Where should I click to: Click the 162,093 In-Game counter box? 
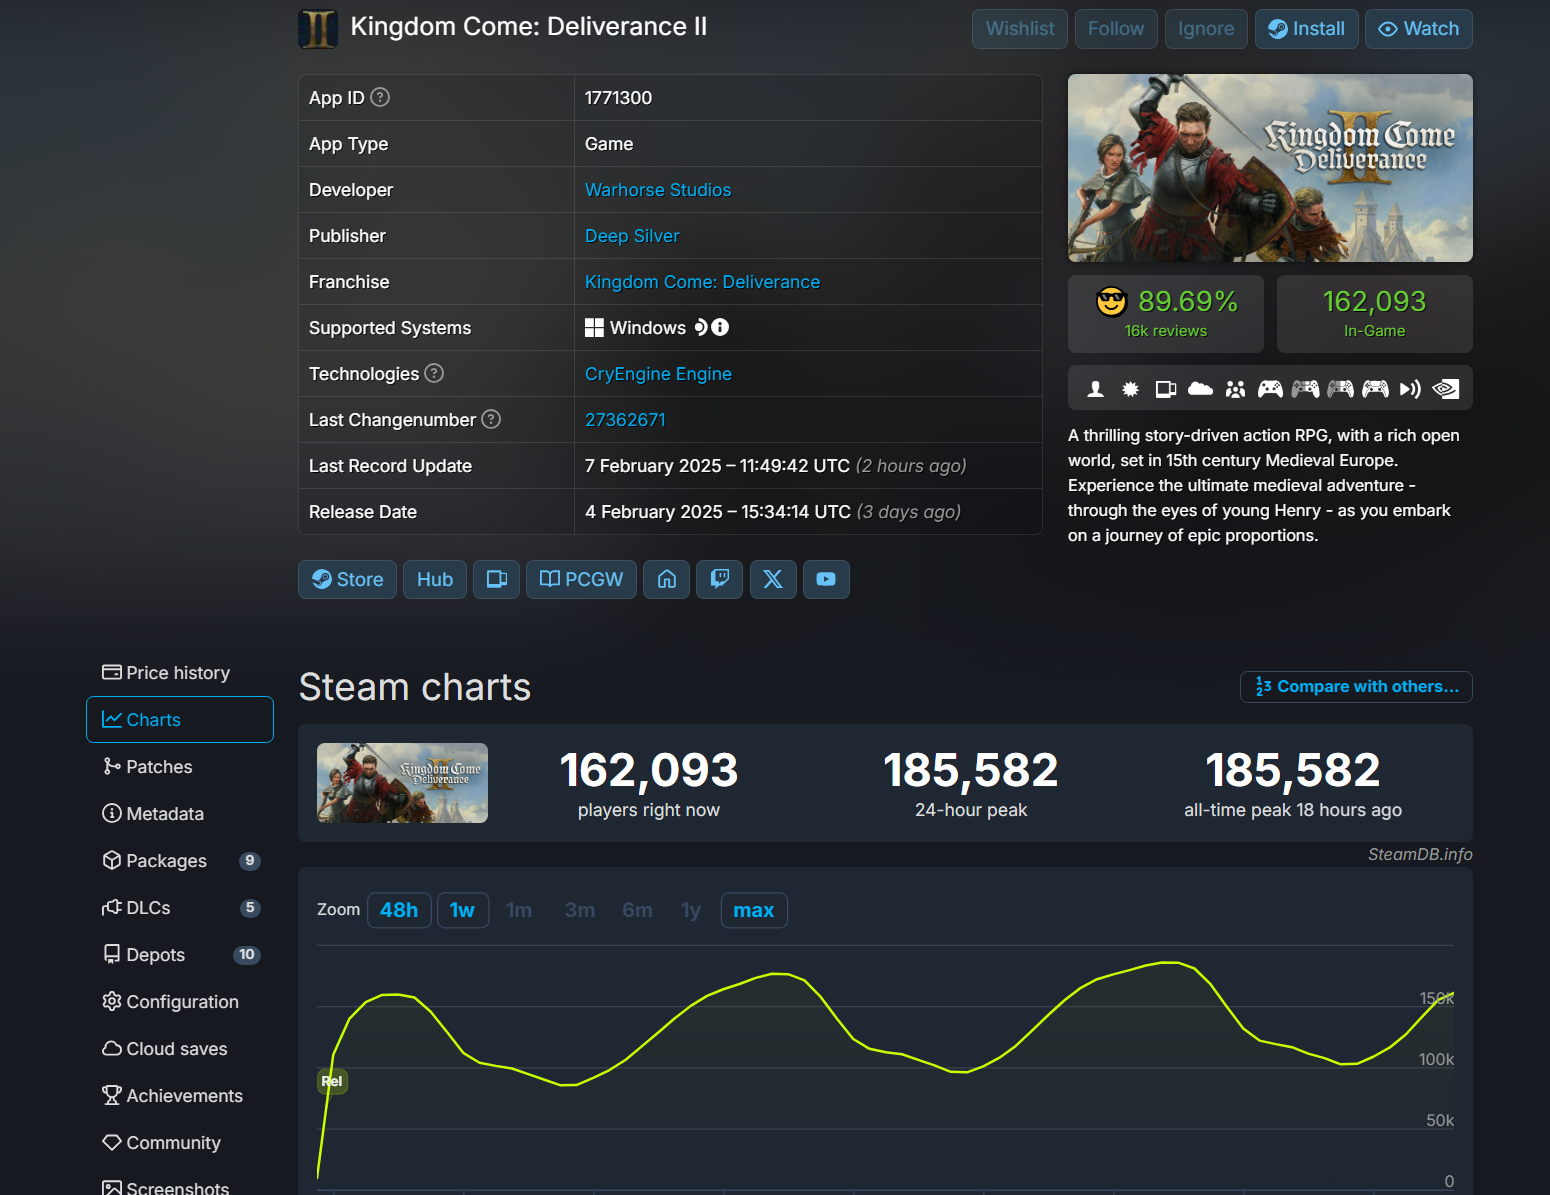[1374, 314]
